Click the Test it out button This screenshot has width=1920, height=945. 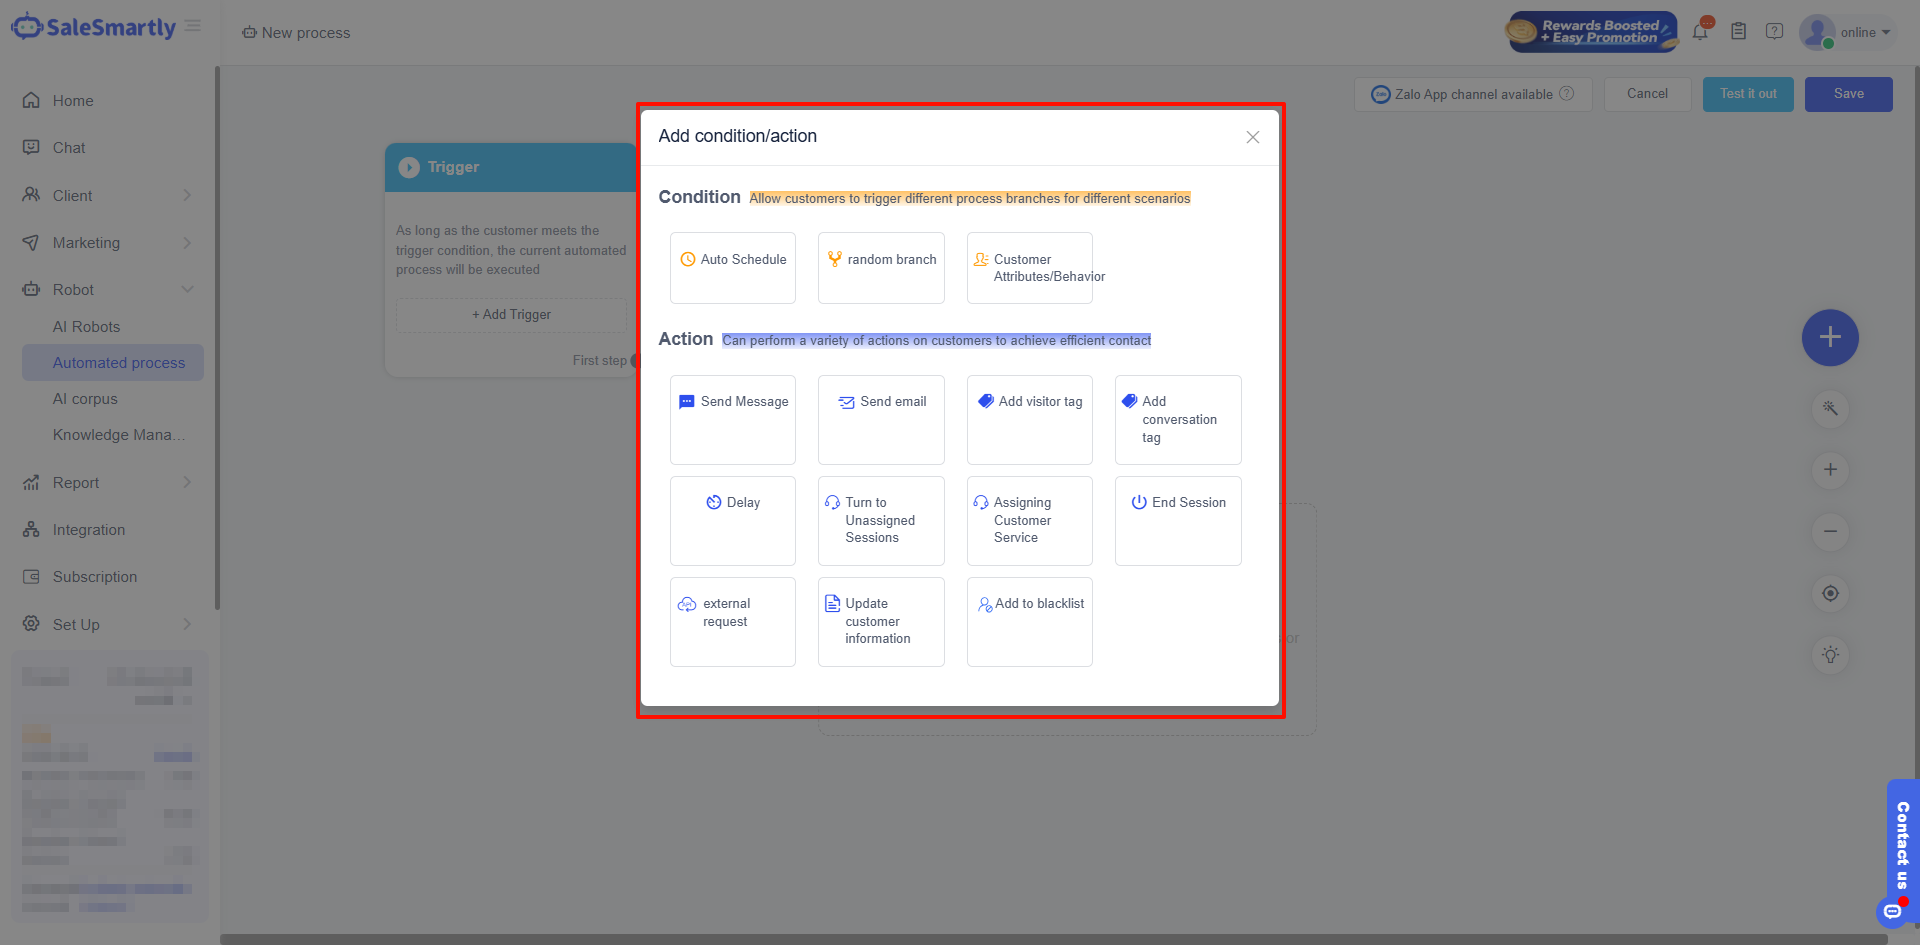(x=1747, y=94)
